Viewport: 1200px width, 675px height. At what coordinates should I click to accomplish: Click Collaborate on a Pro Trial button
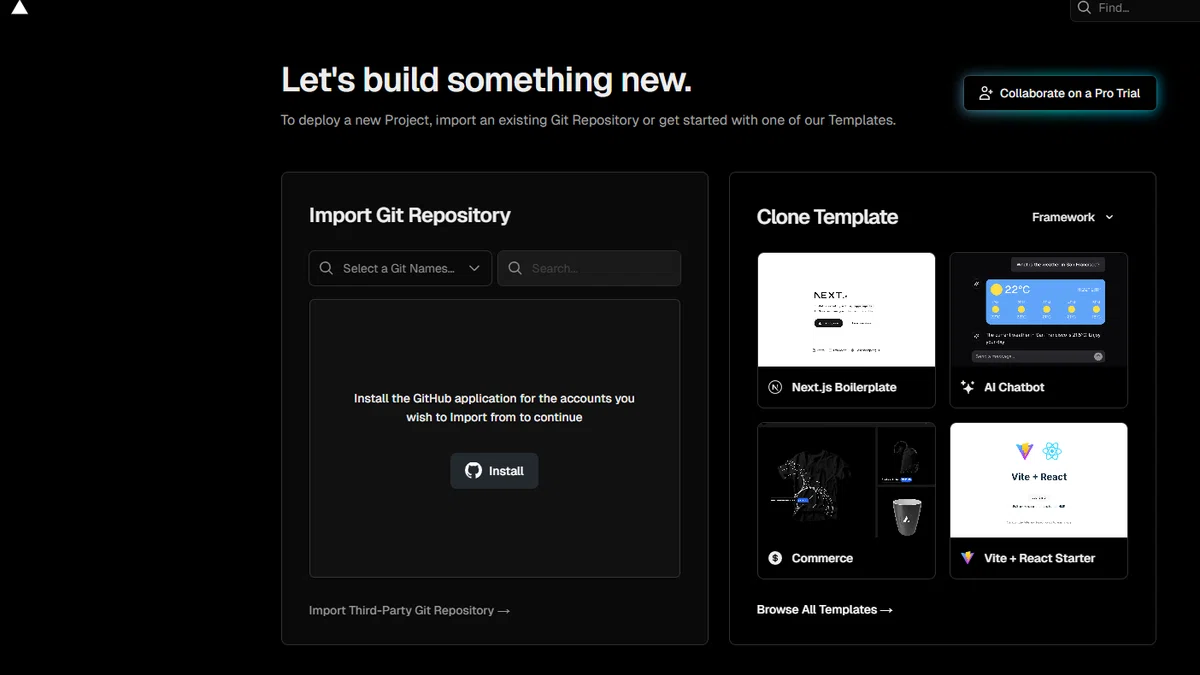[x=1060, y=93]
